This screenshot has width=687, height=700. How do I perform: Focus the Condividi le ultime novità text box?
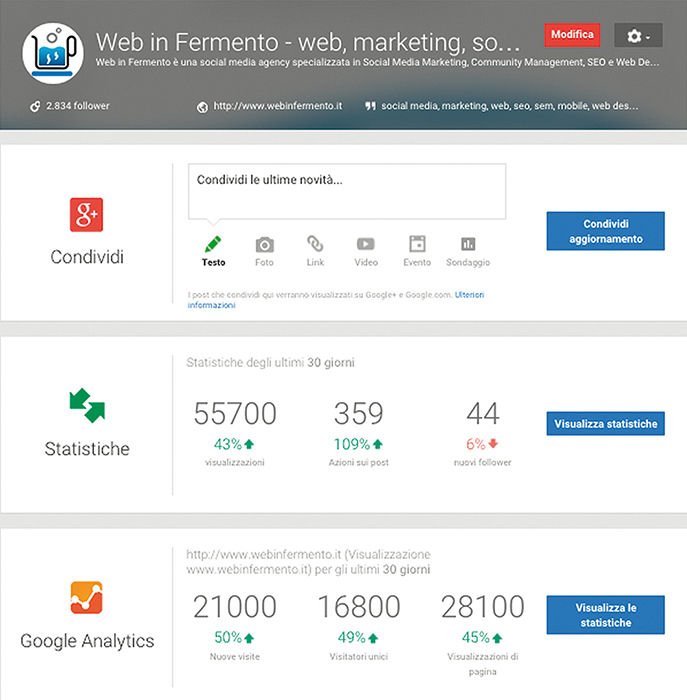click(347, 192)
